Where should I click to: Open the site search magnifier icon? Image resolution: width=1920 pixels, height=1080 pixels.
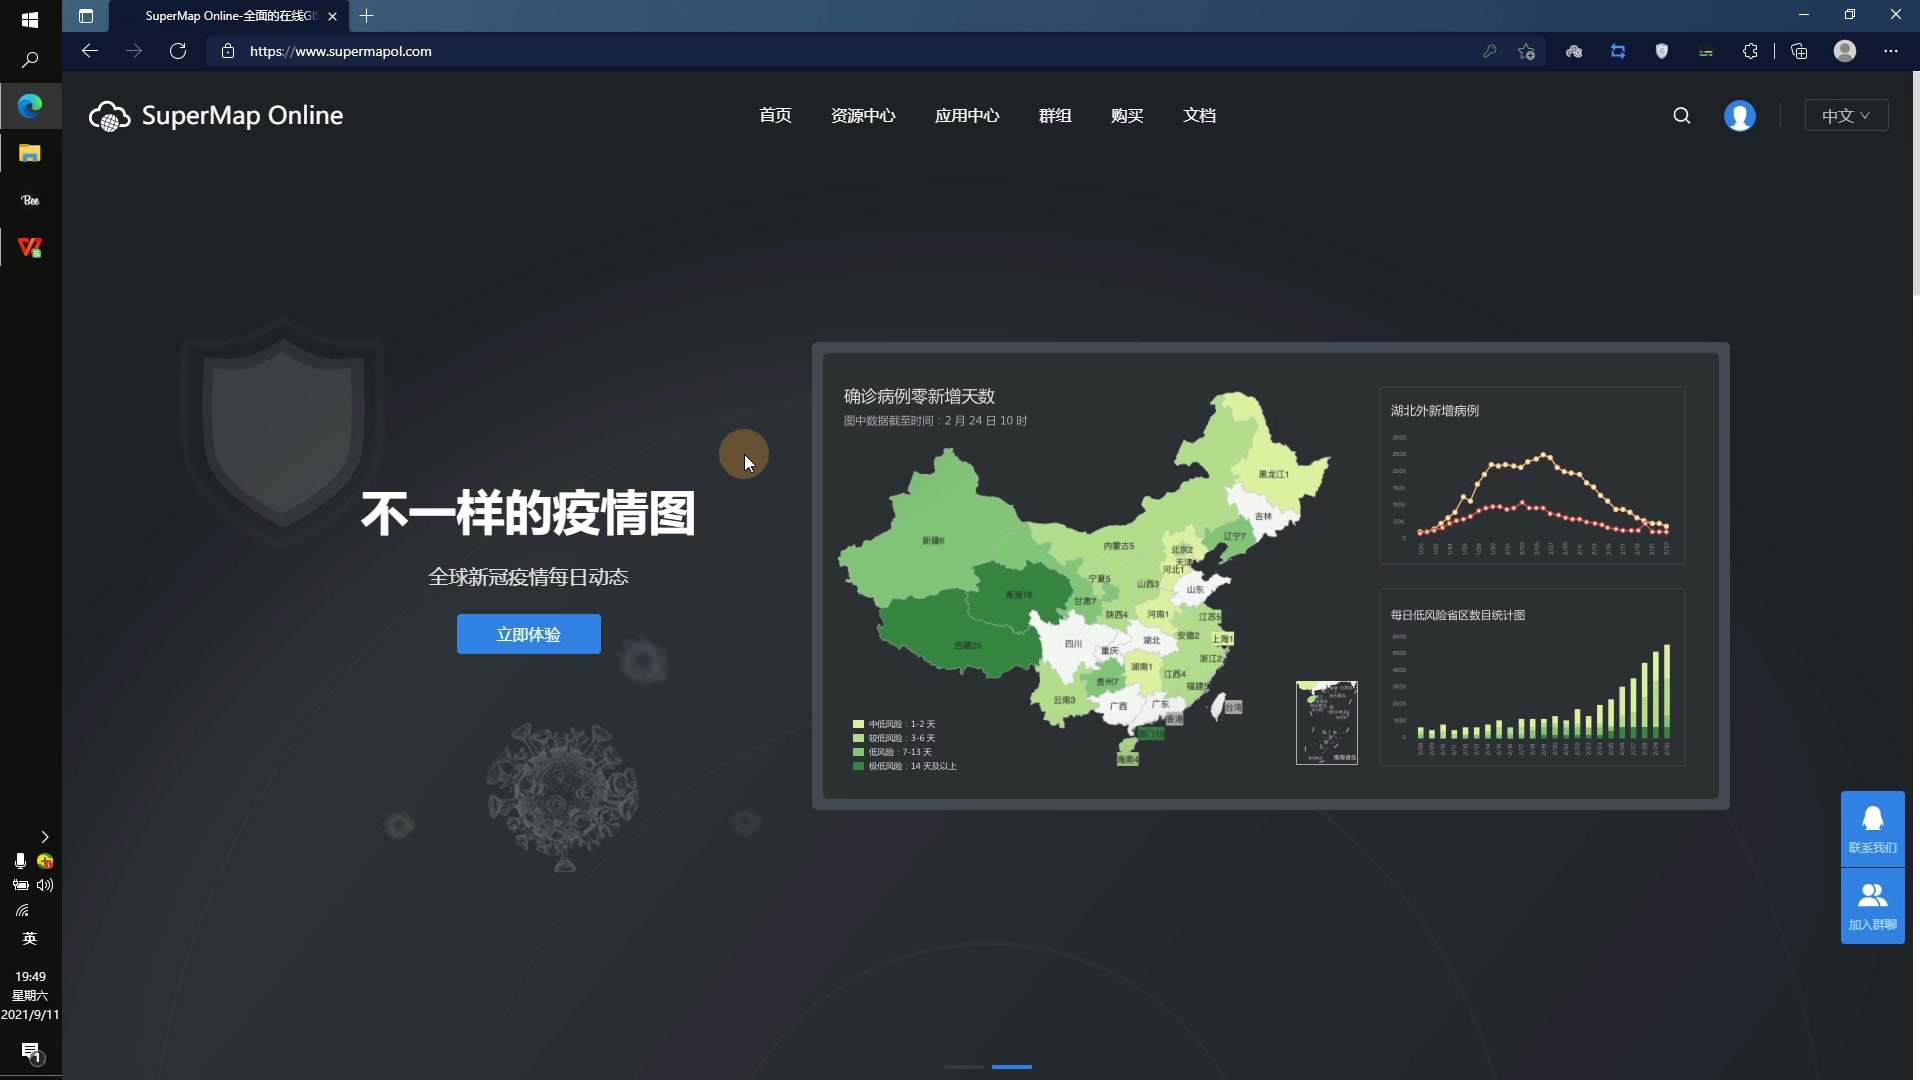click(x=1681, y=115)
